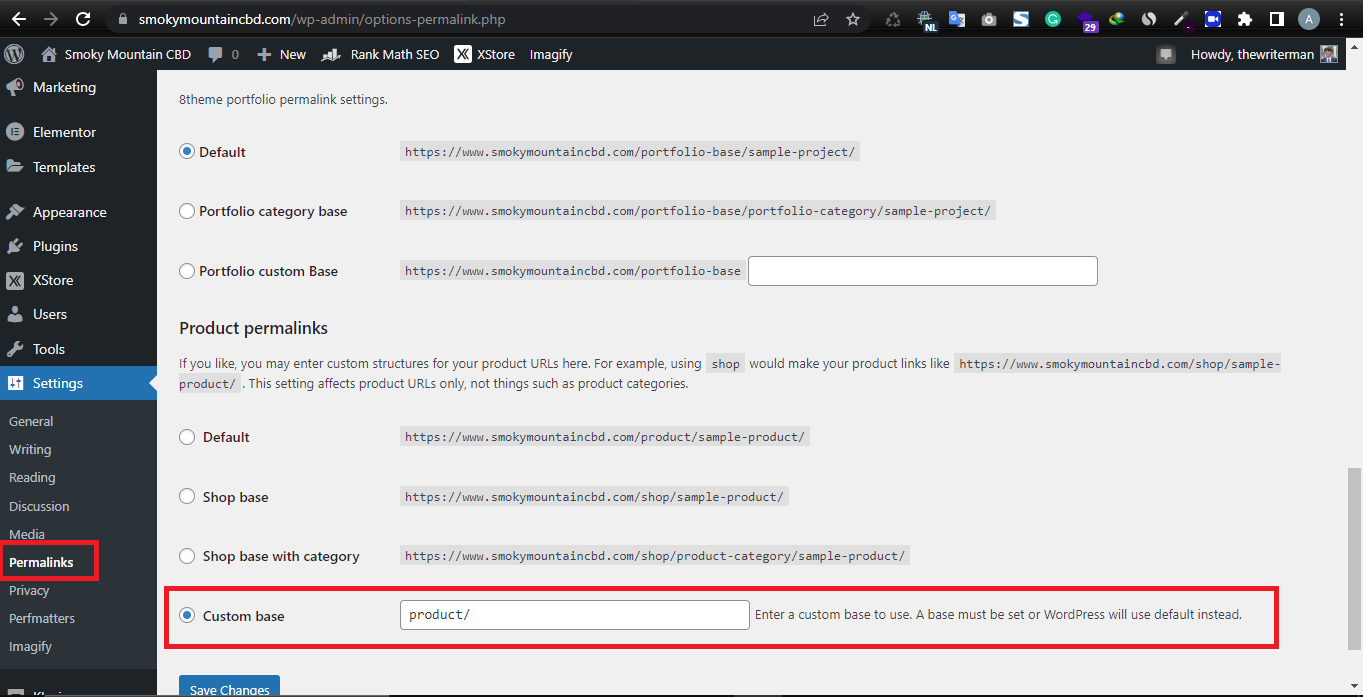Screen dimensions: 1363x697
Task: Open Imagify admin bar menu
Action: (551, 54)
